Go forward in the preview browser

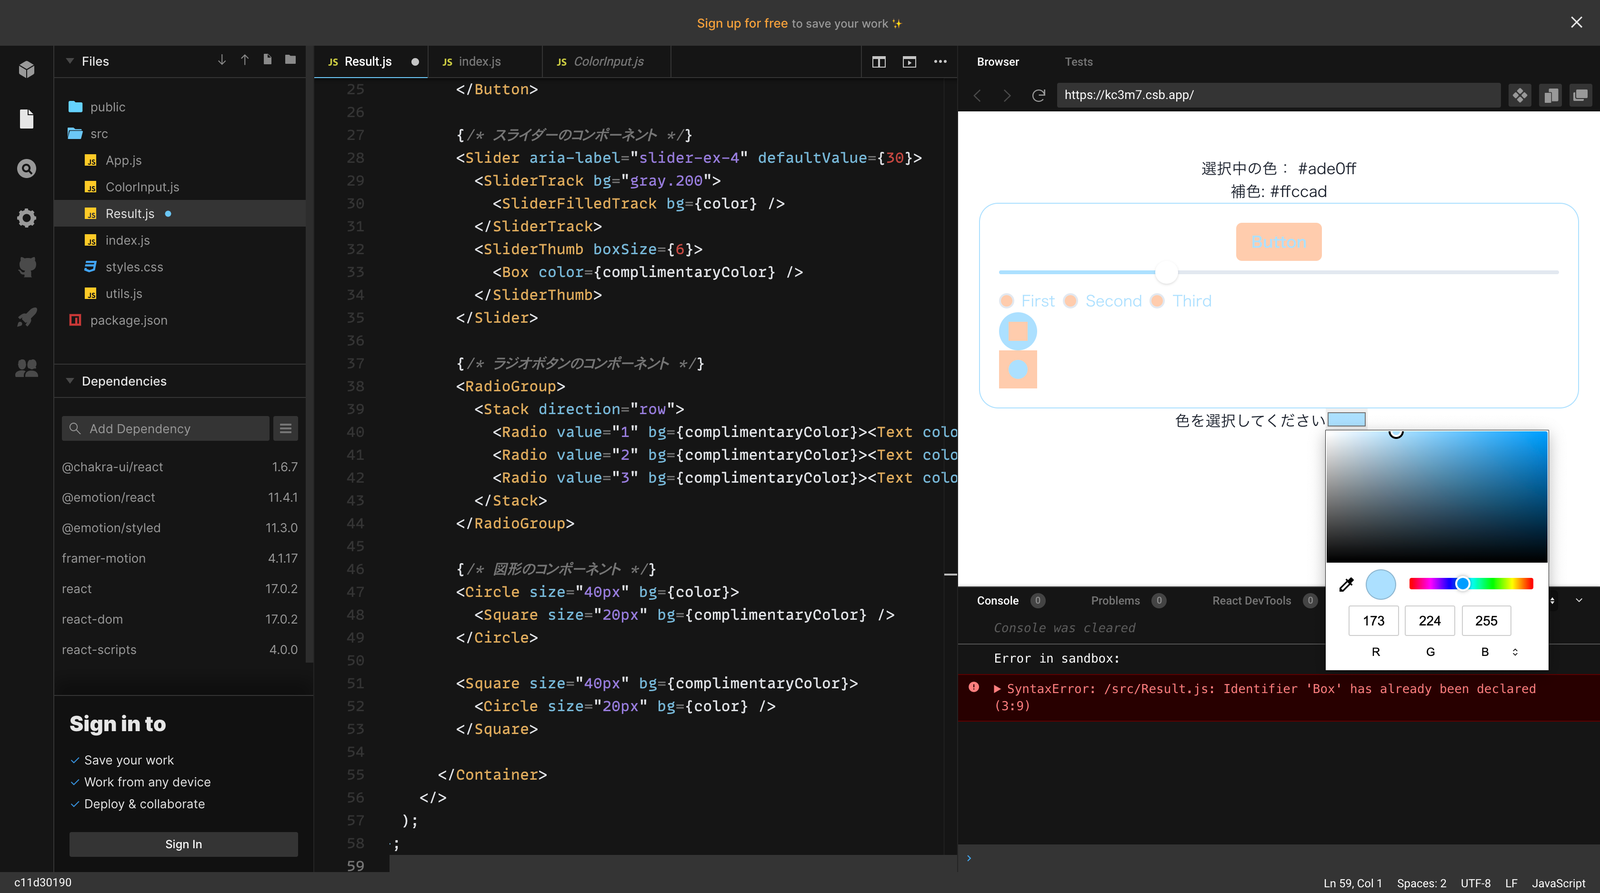[1007, 95]
